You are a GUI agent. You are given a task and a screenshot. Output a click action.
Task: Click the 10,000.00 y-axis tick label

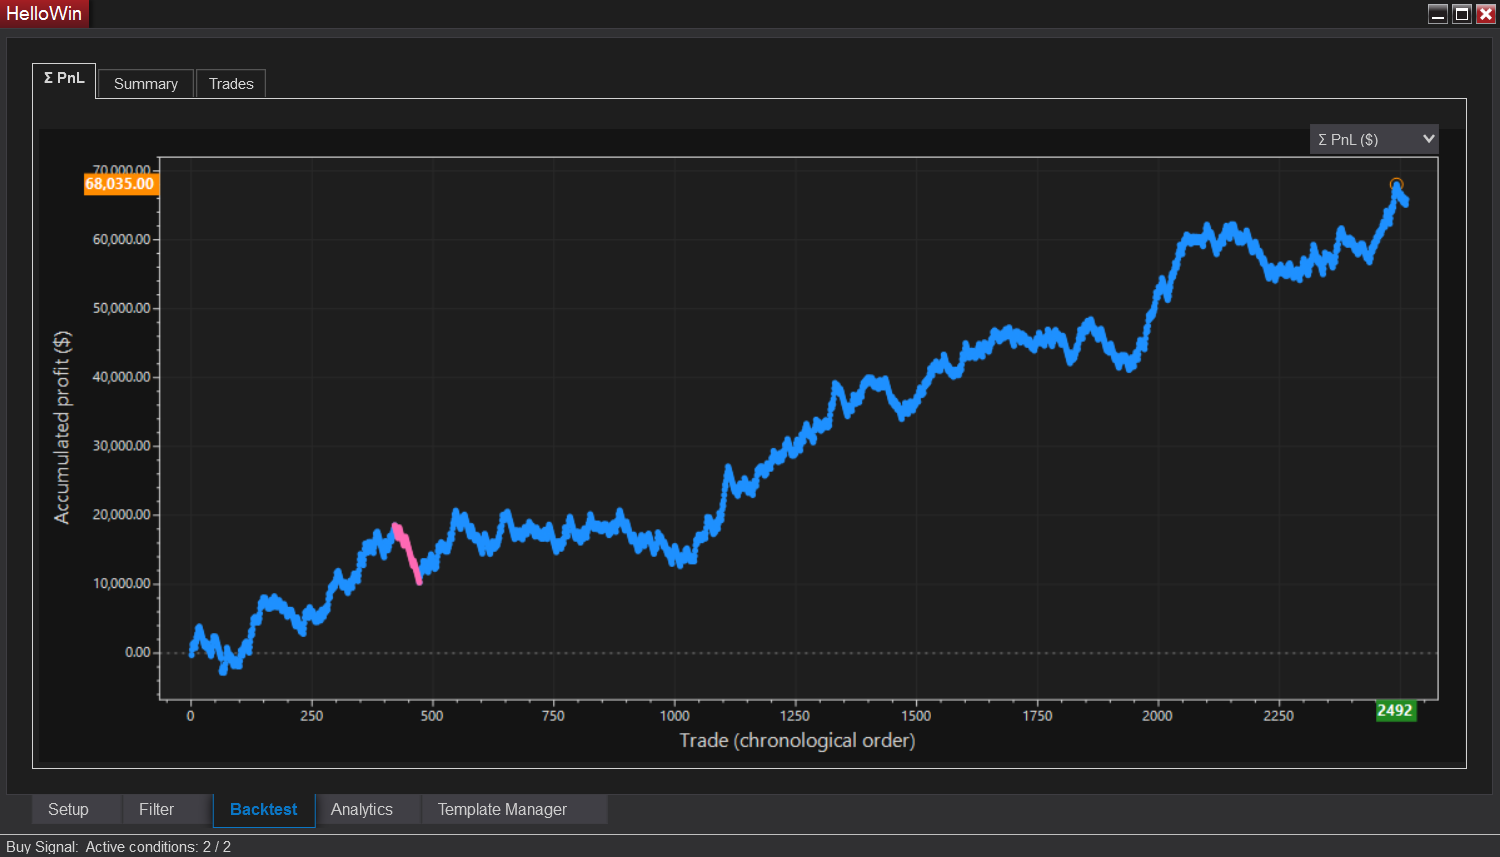pos(122,583)
